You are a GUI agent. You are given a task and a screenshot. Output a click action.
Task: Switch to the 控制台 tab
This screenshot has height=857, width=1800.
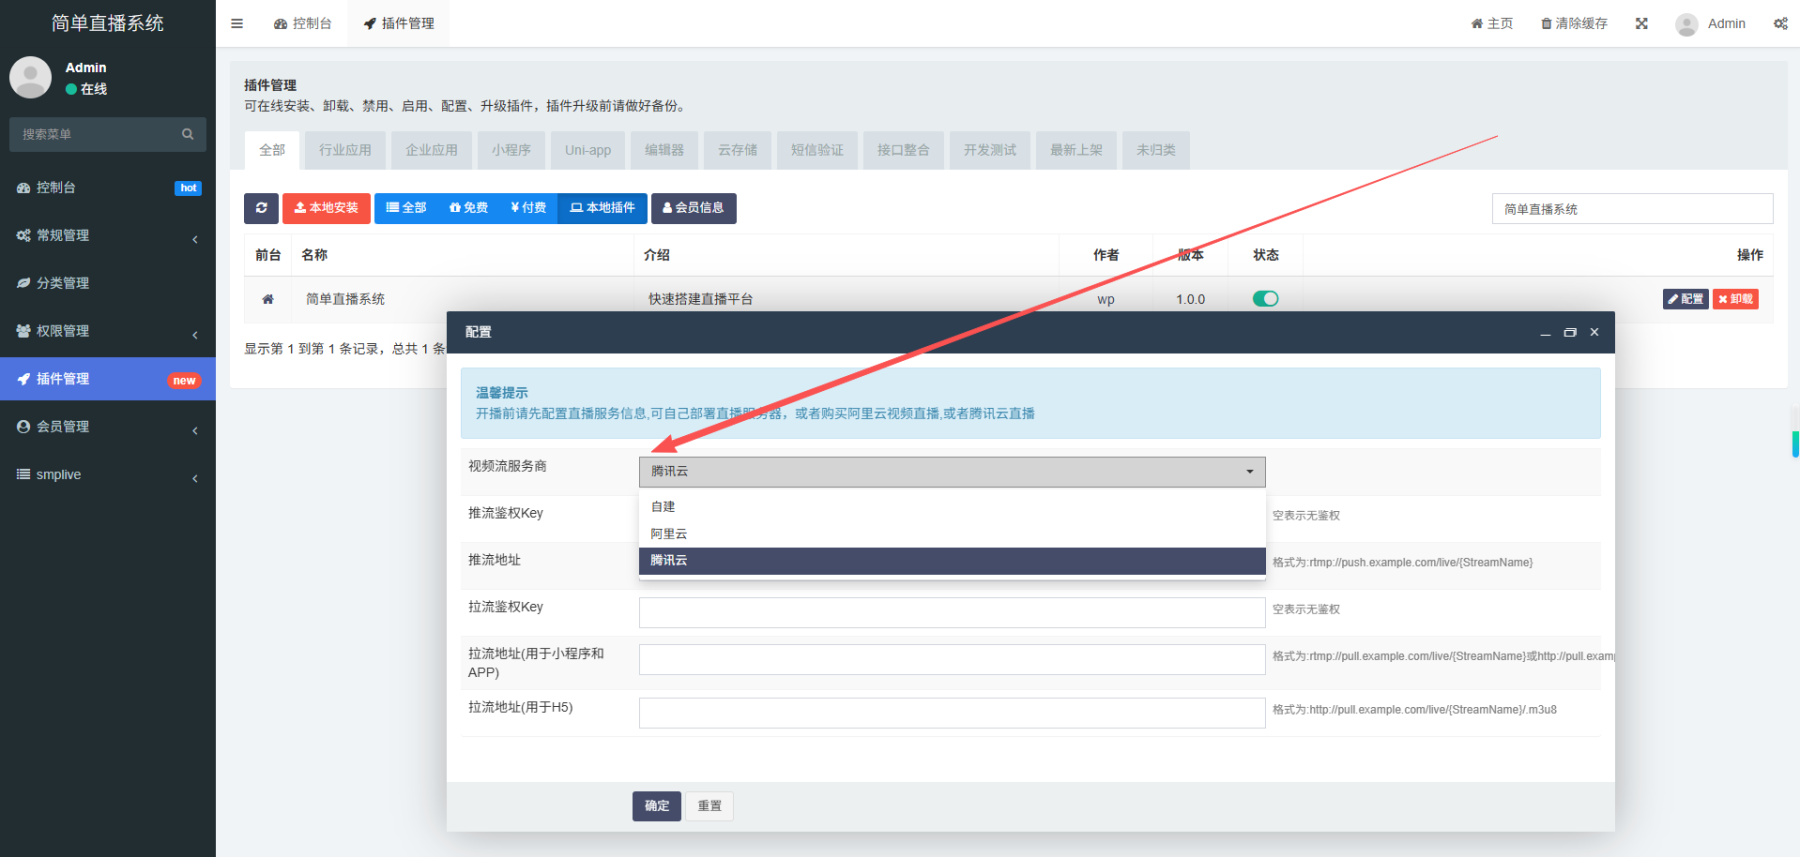pyautogui.click(x=303, y=23)
